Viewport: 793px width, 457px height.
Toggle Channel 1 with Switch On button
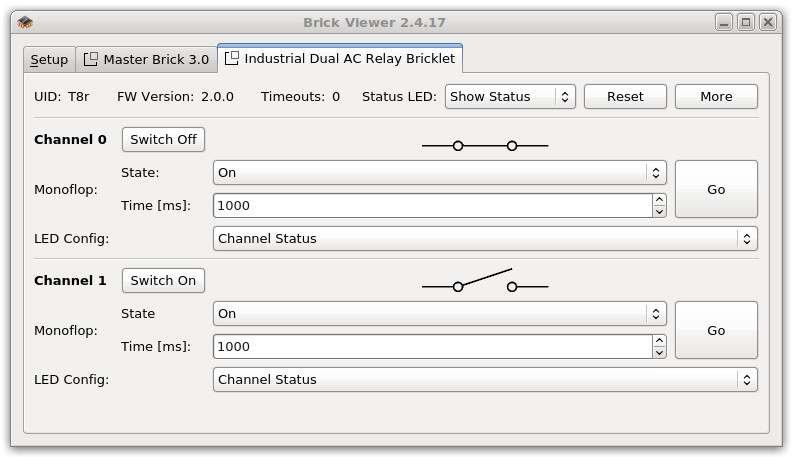tap(163, 281)
